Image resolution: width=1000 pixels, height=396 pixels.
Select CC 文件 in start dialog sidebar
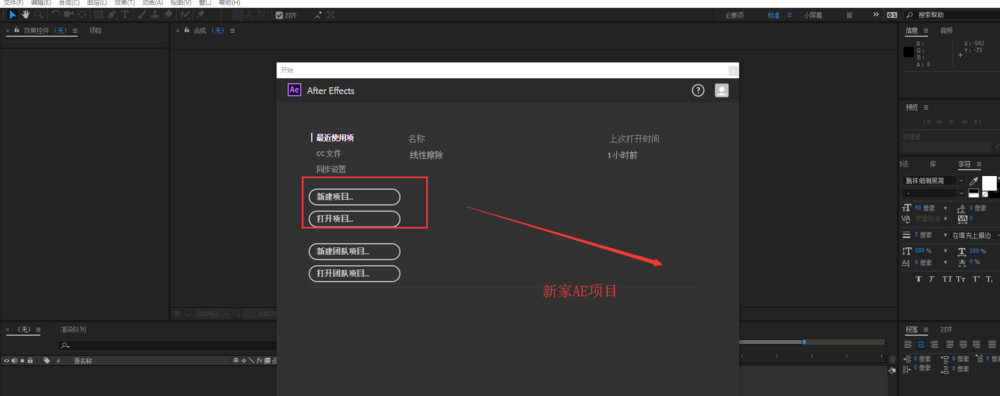tap(328, 154)
